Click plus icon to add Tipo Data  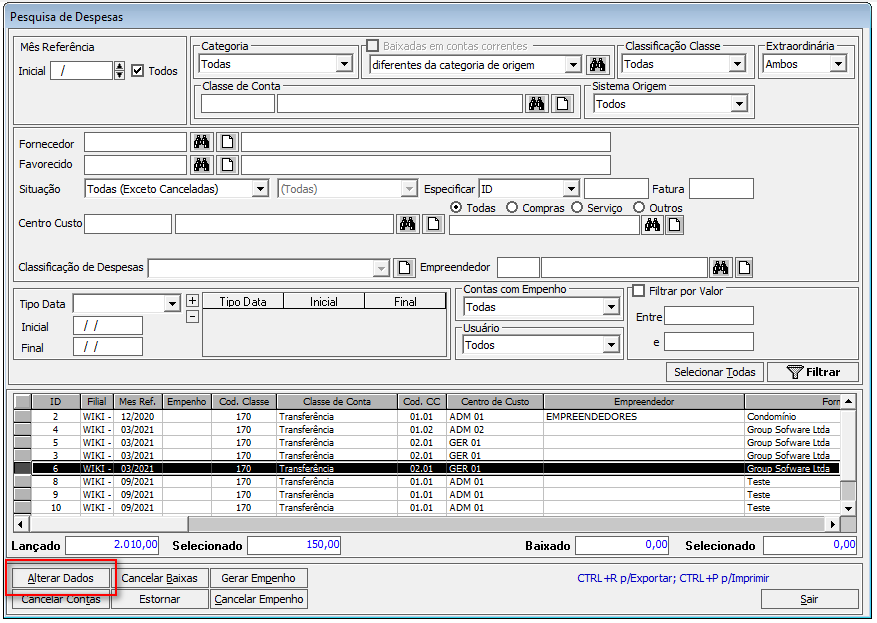(193, 300)
